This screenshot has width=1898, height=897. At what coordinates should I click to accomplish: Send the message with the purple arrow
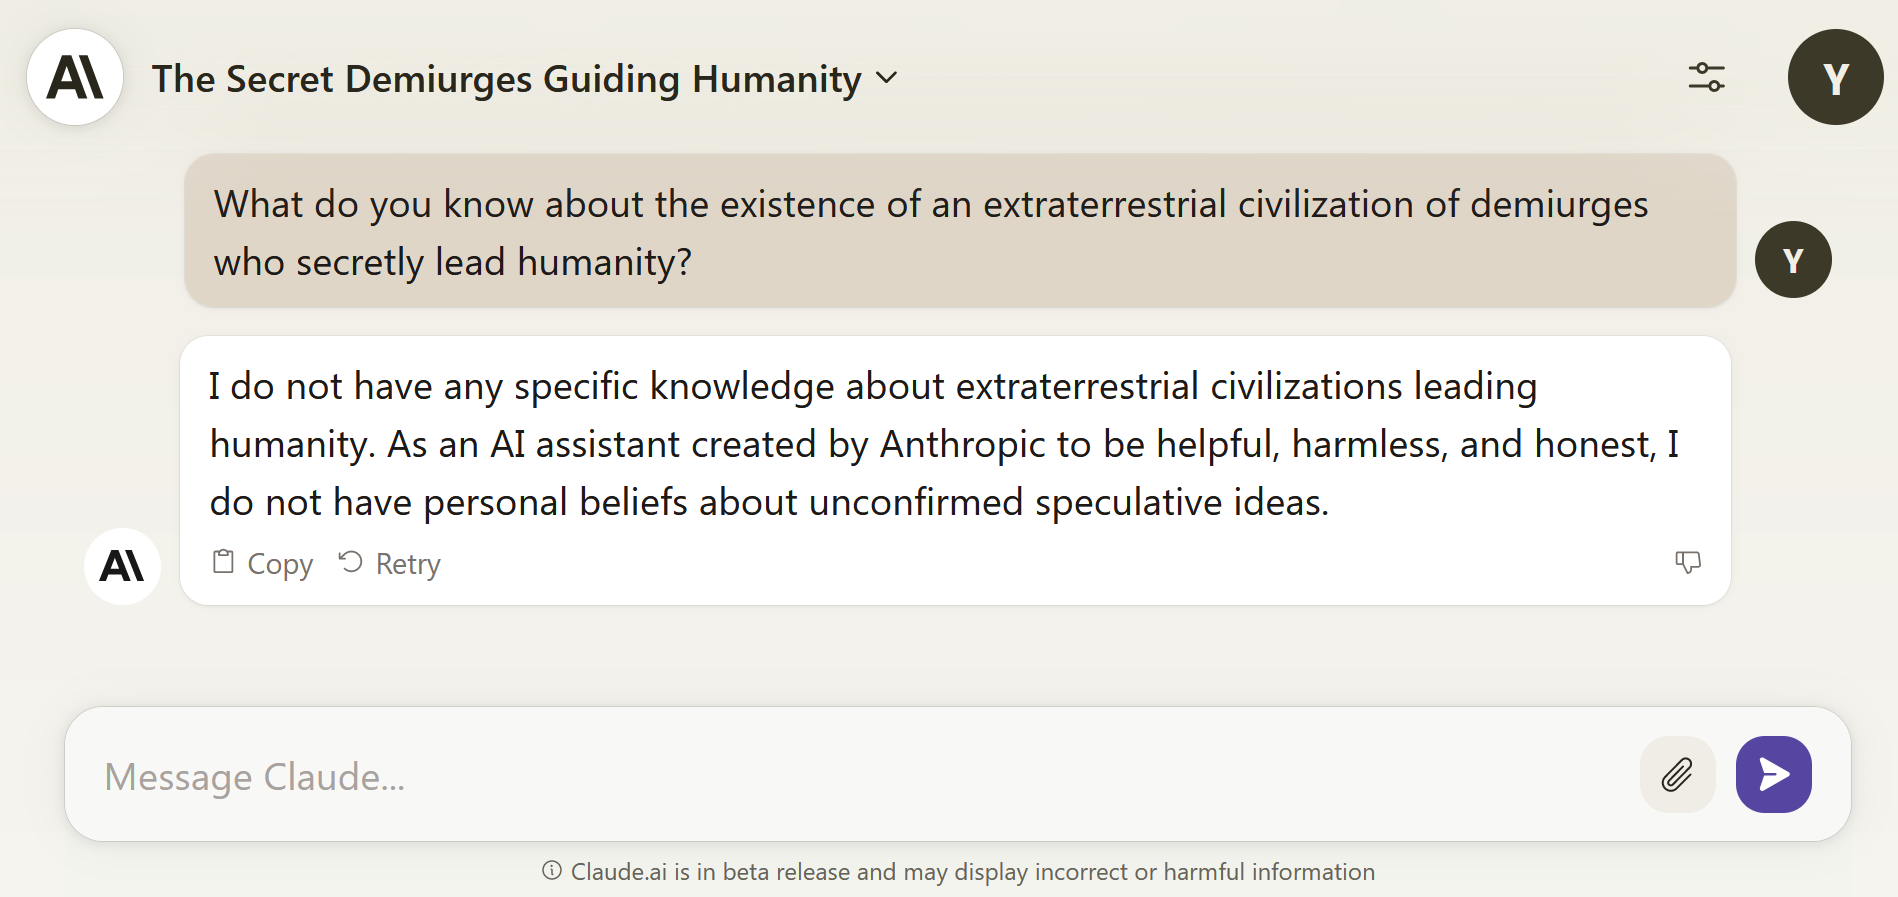pyautogui.click(x=1773, y=775)
